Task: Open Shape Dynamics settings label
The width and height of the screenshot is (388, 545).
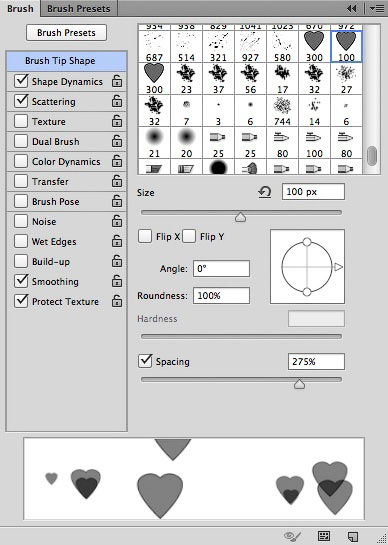Action: click(67, 81)
